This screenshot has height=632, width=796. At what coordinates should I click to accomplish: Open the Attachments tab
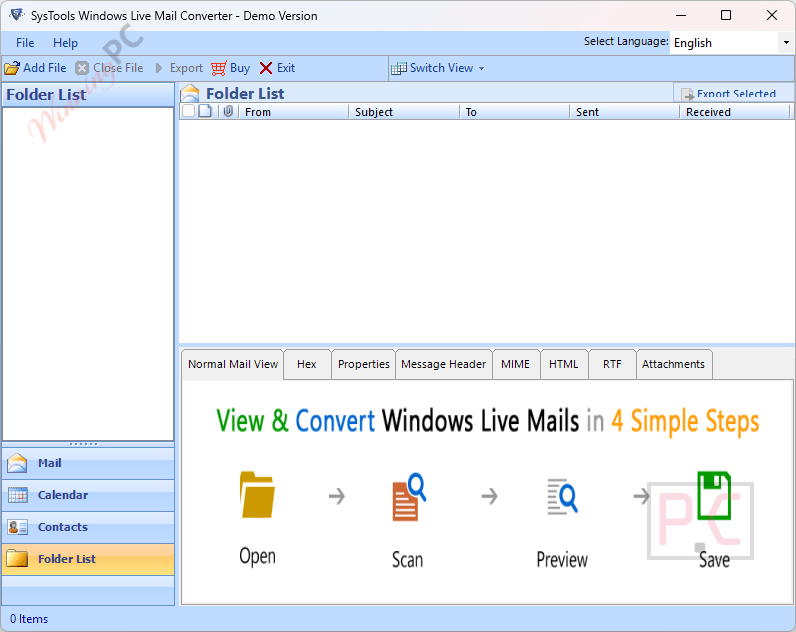tap(674, 364)
